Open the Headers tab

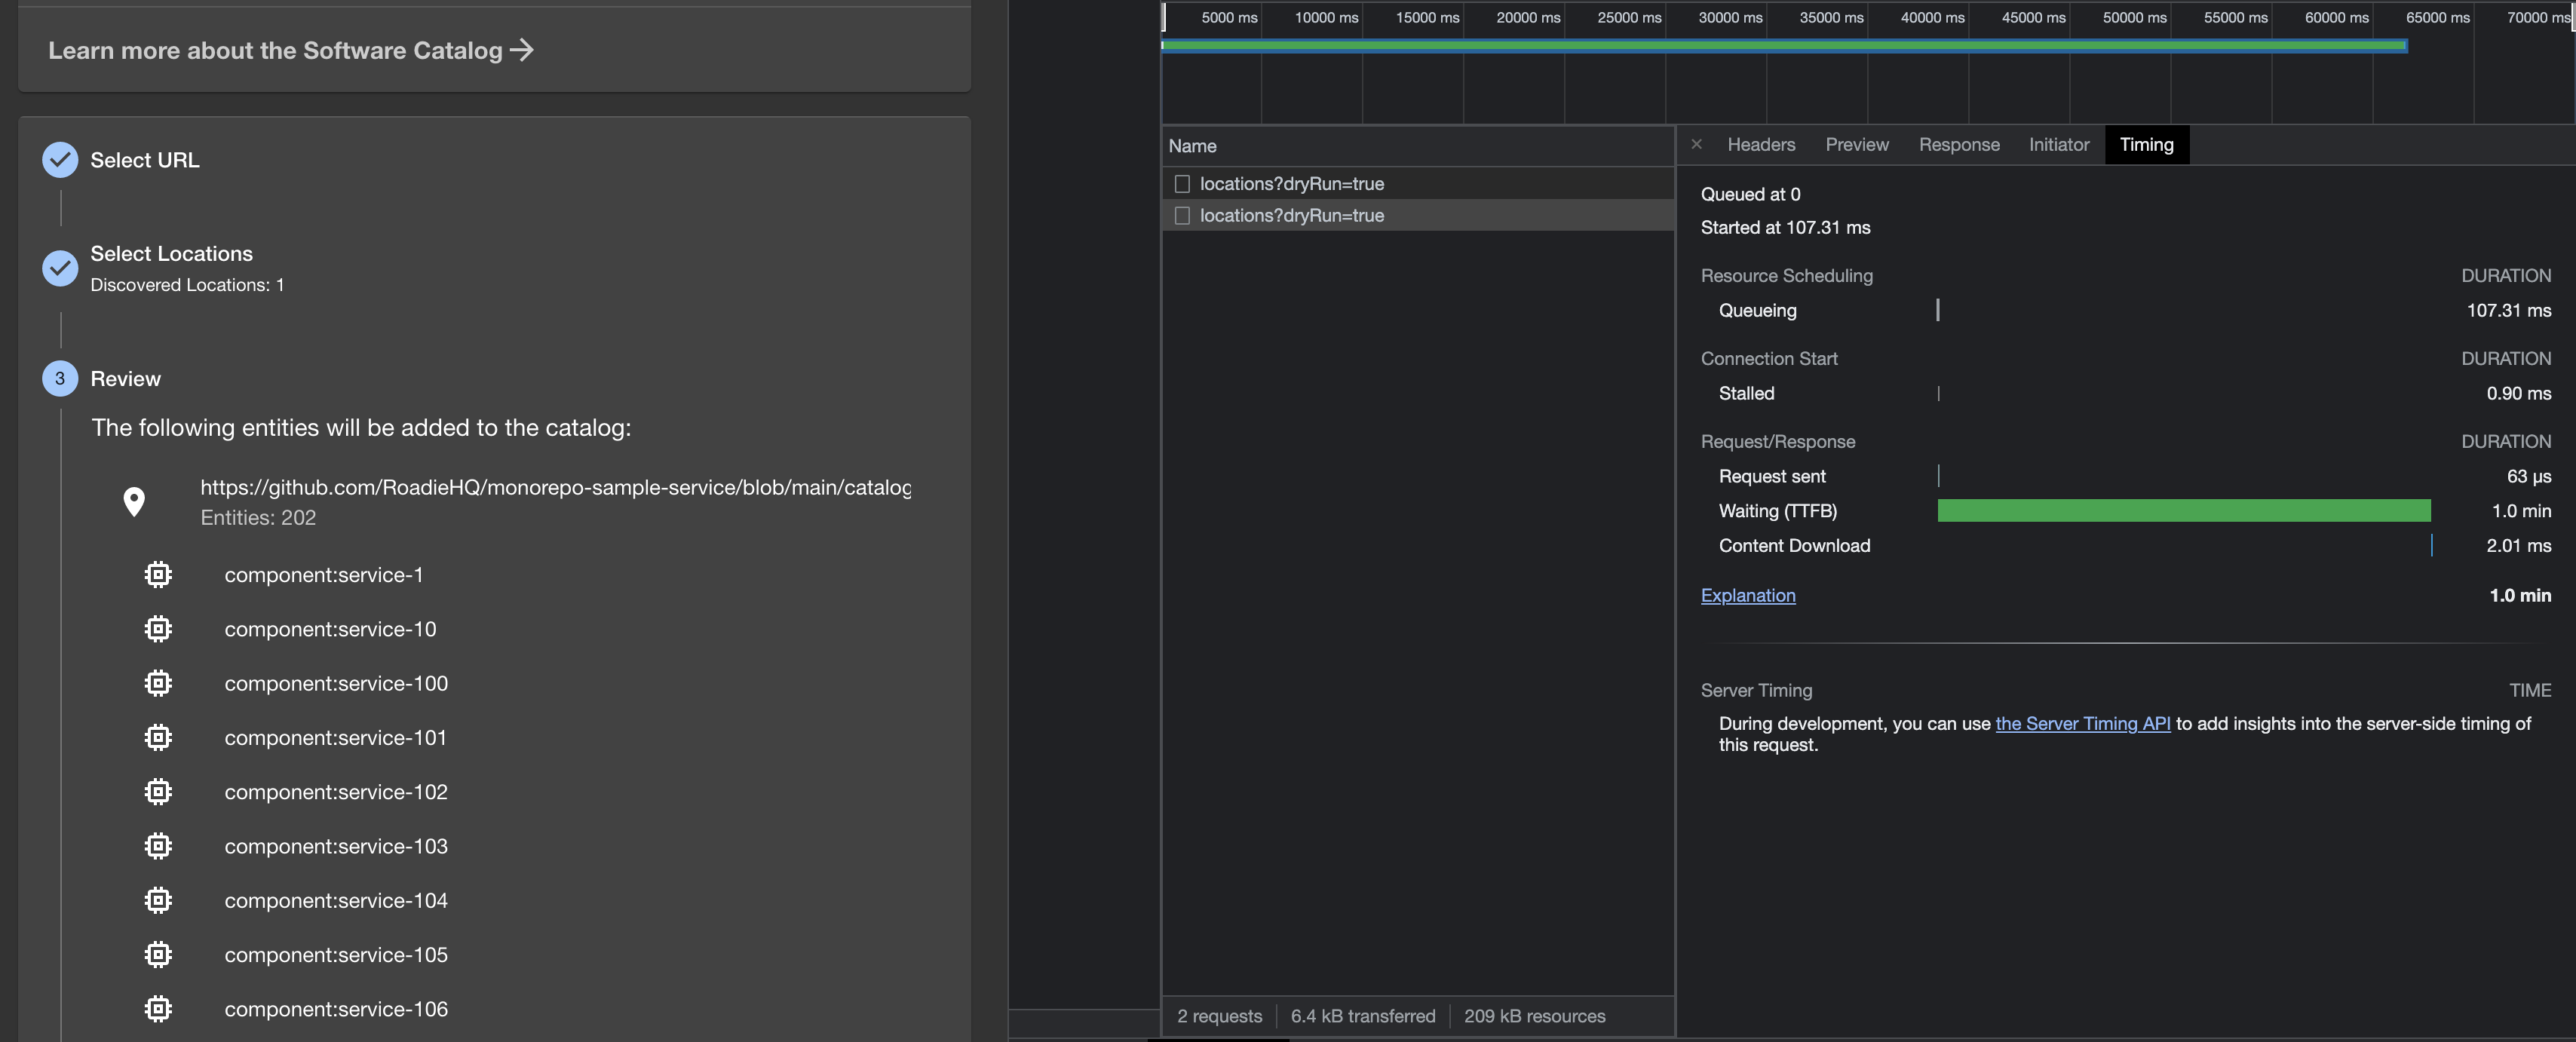[1761, 145]
